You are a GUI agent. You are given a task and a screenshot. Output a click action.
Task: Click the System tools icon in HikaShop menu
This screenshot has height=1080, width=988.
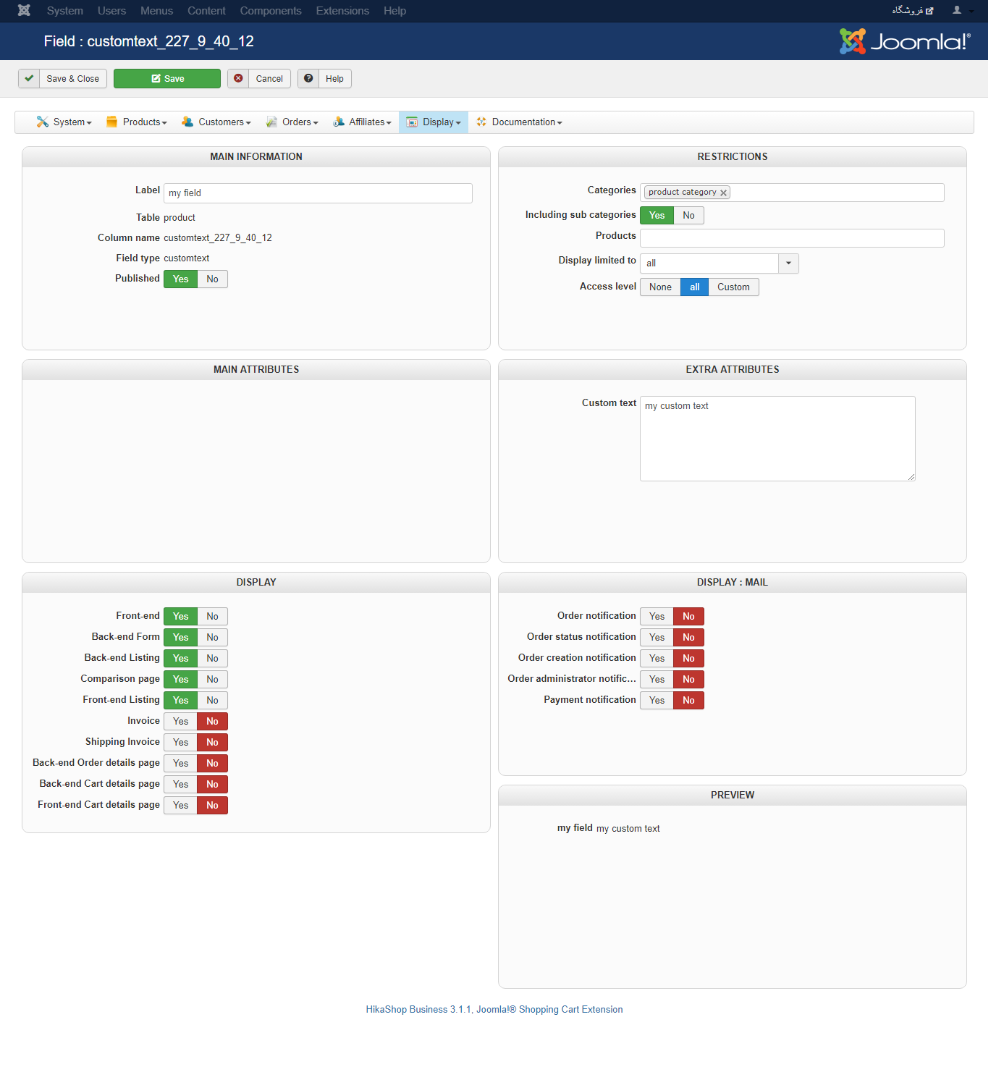click(x=43, y=122)
